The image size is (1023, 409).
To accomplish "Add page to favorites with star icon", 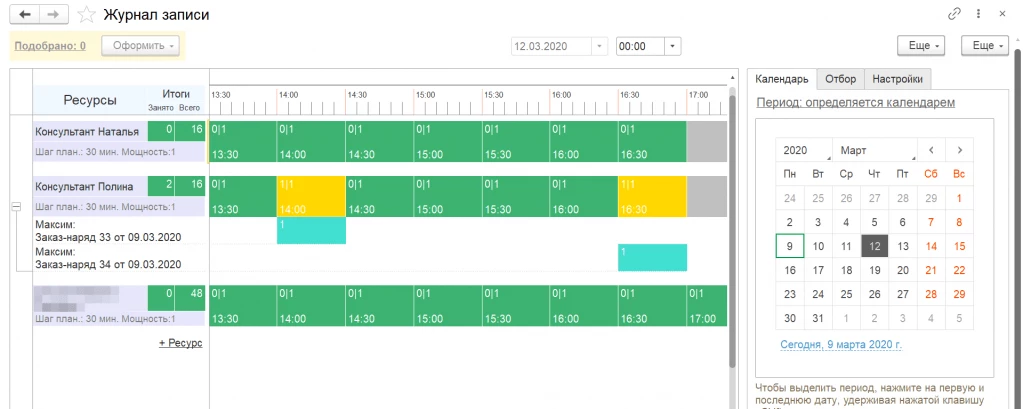I will pyautogui.click(x=86, y=14).
